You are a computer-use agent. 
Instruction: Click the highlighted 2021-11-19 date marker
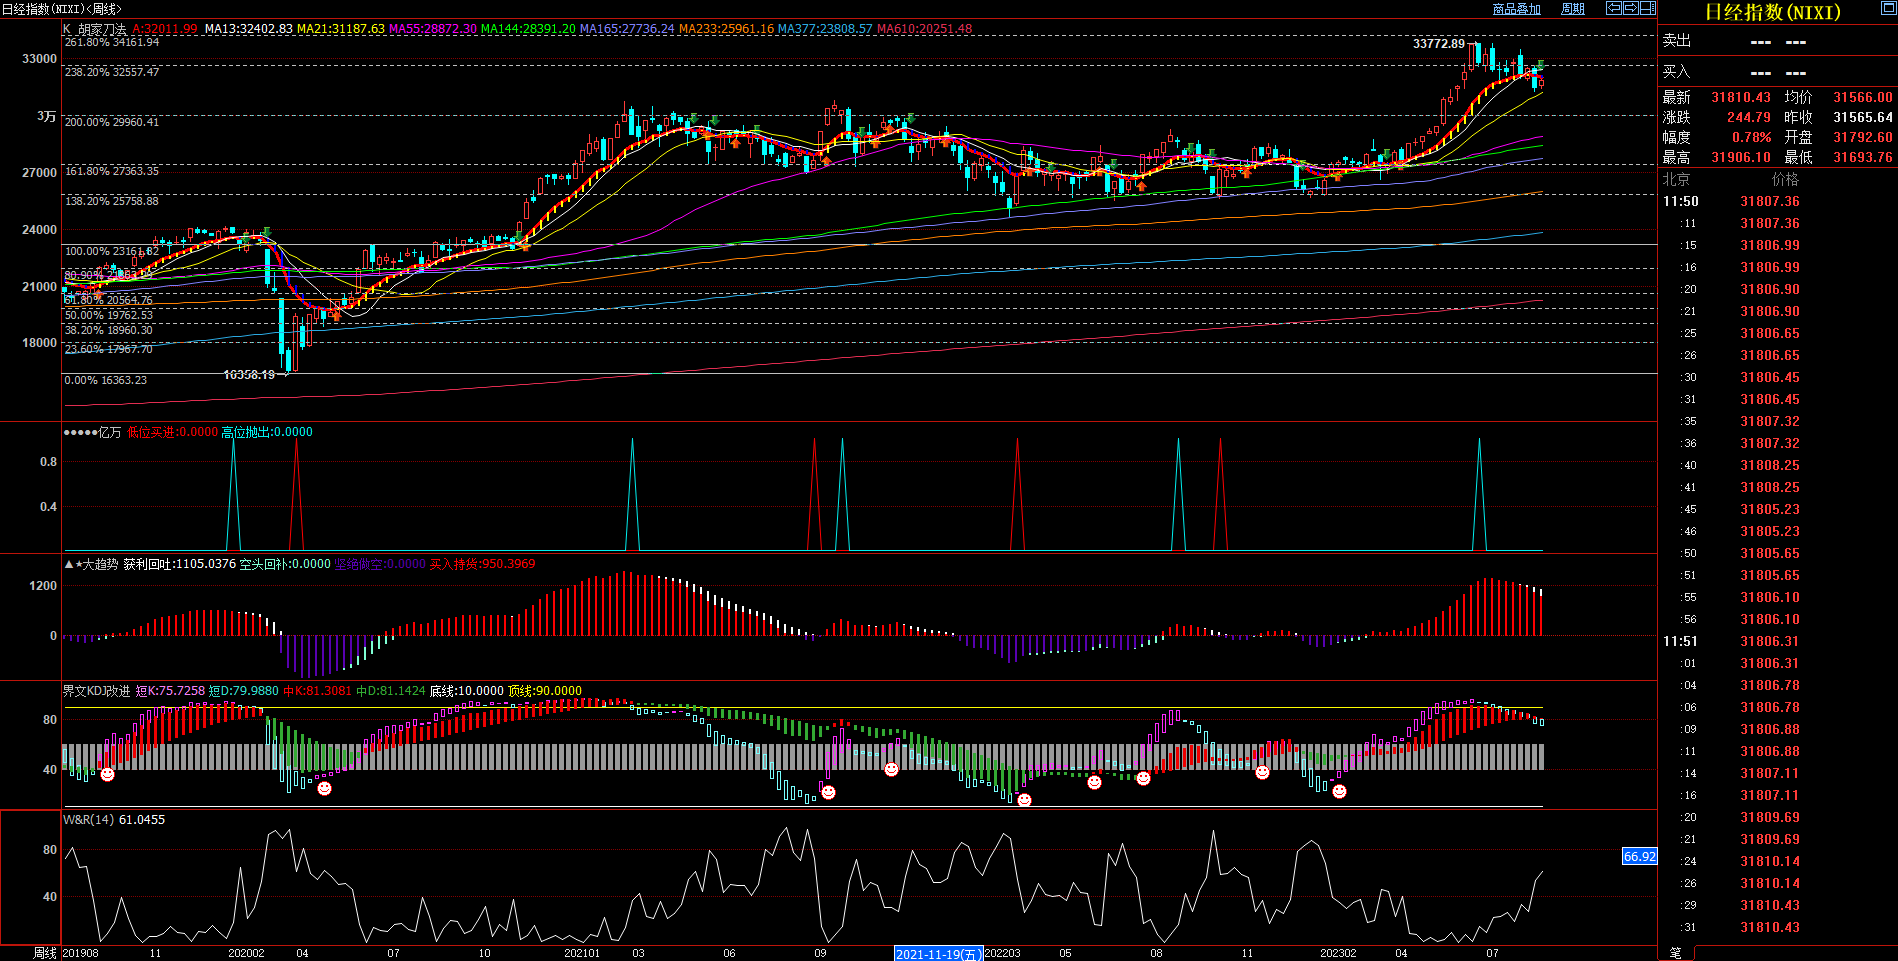(x=937, y=954)
